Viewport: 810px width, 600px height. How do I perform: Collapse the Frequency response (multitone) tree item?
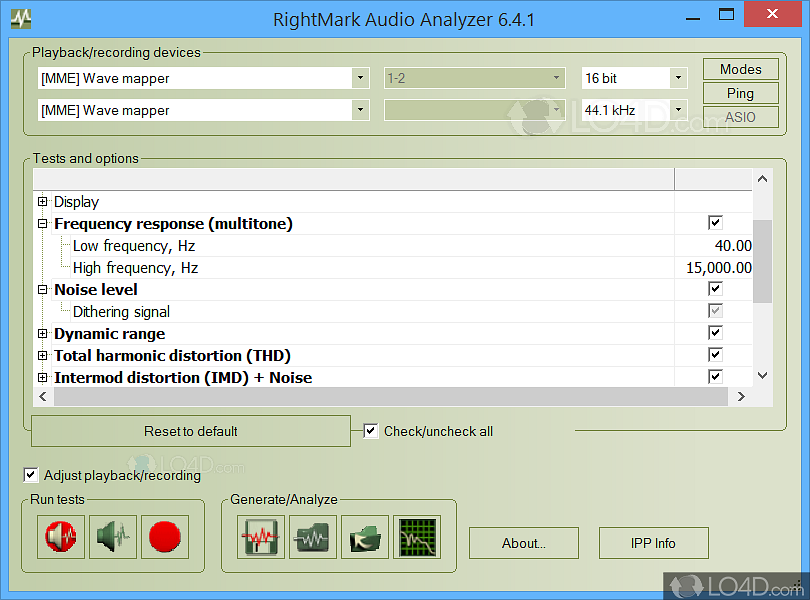tap(42, 223)
